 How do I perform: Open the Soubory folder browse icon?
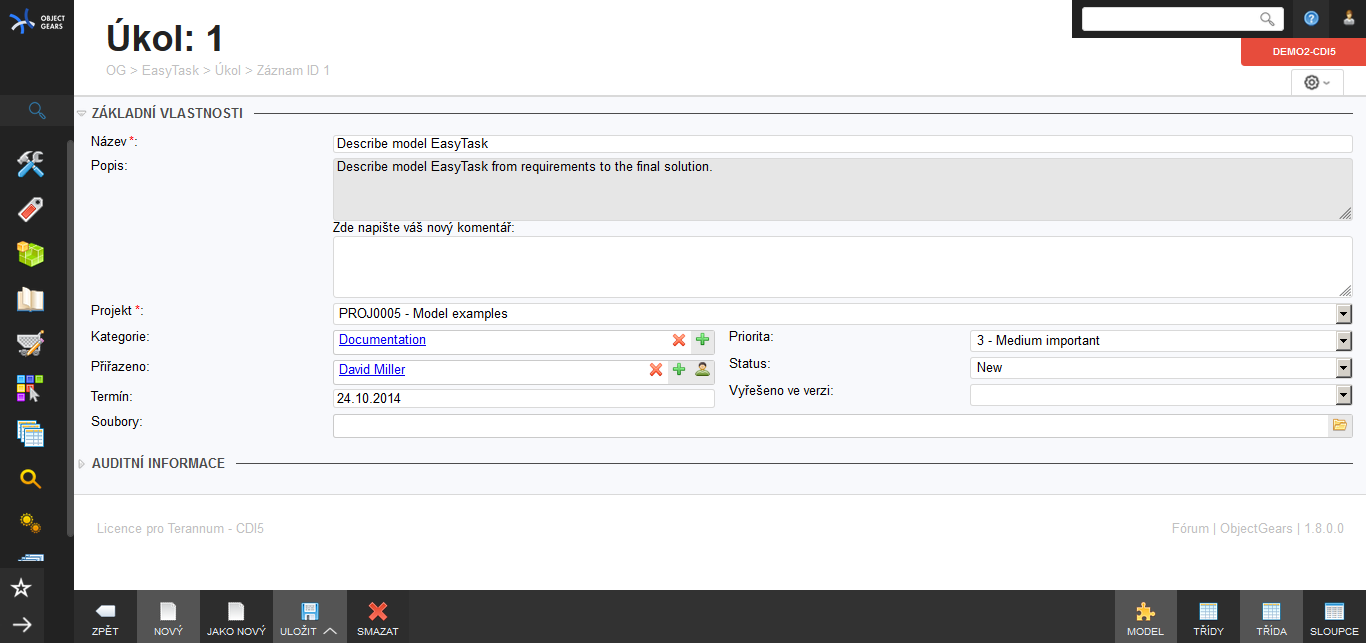coord(1339,426)
